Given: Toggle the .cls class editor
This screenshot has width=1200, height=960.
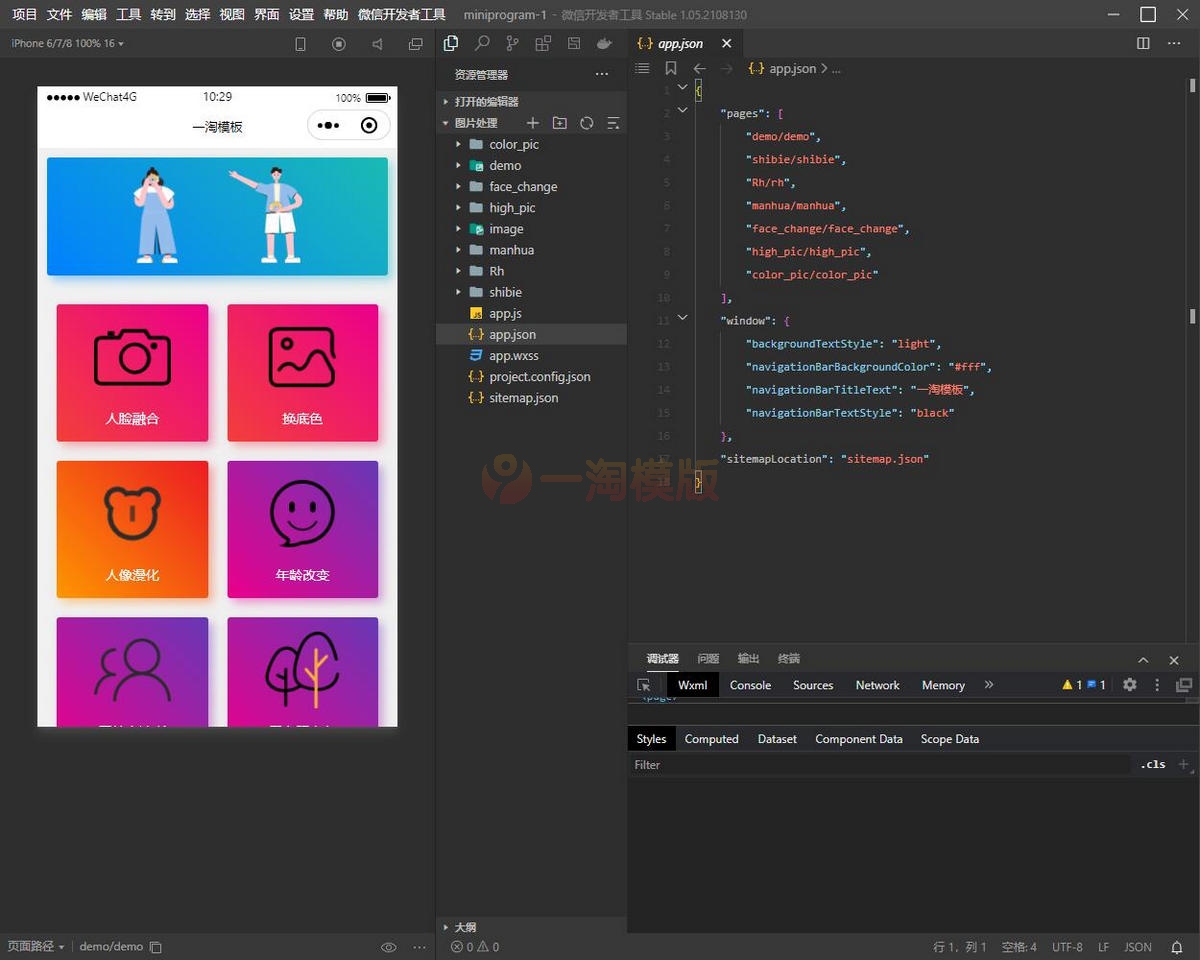Looking at the screenshot, I should [1153, 765].
